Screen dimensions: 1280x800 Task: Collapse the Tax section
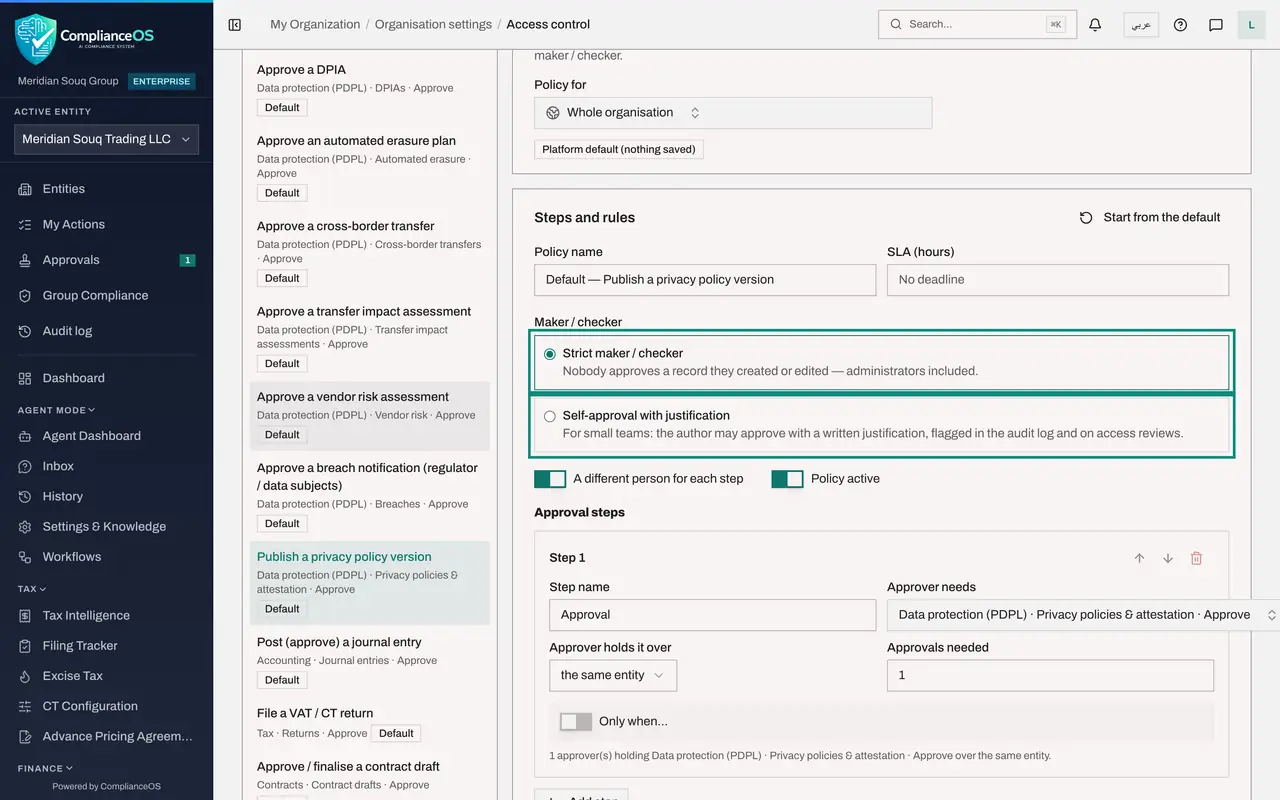(x=32, y=589)
